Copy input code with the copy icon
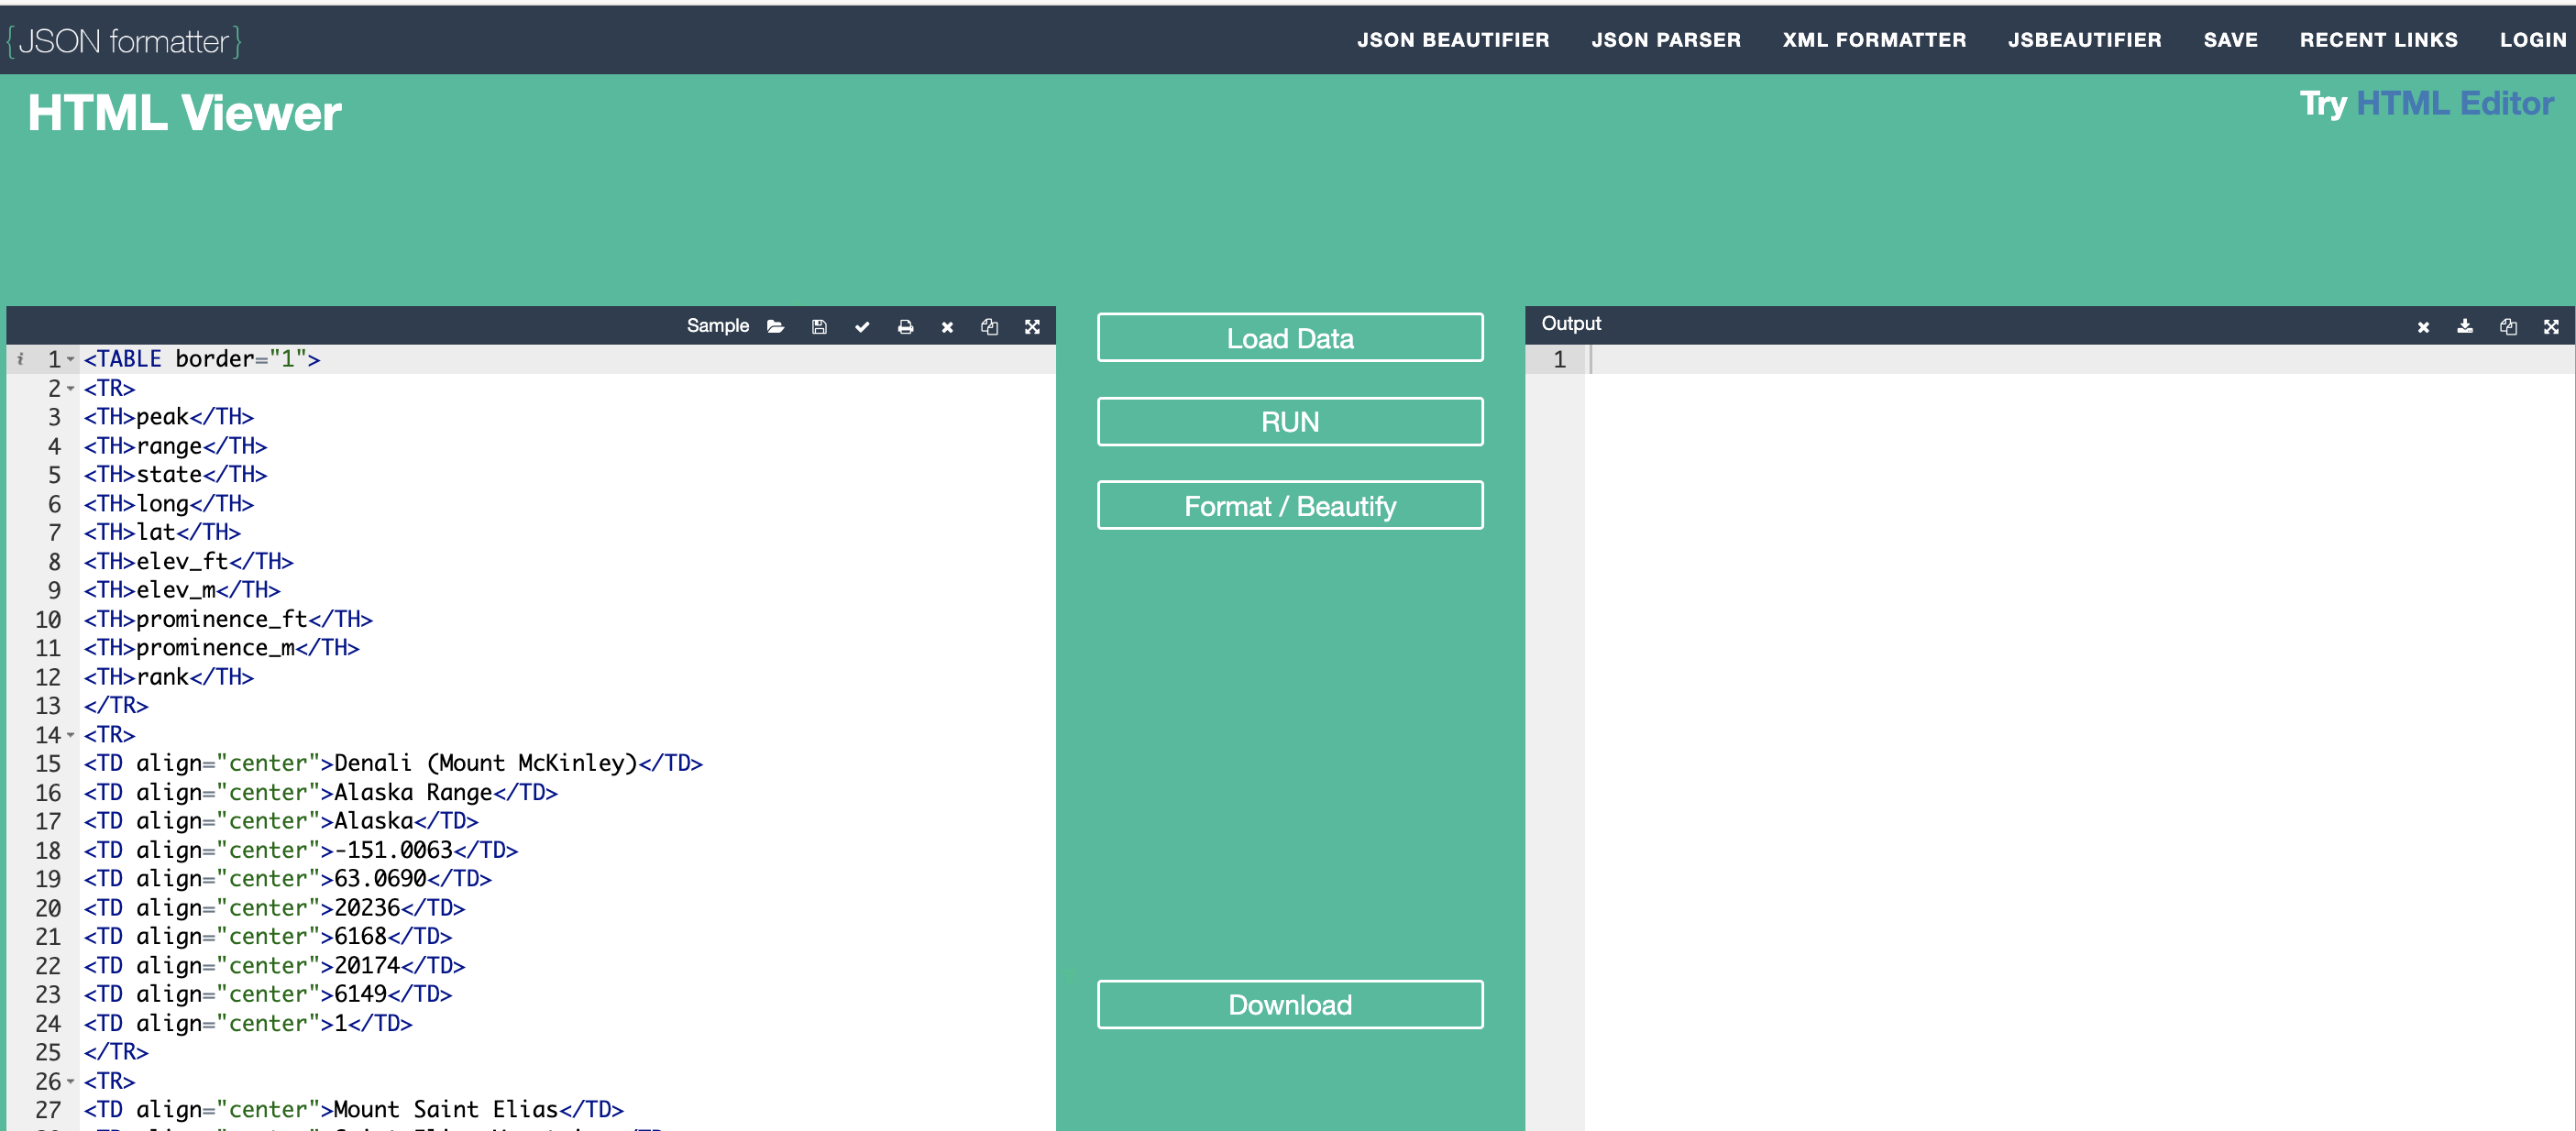2576x1131 pixels. pos(989,326)
